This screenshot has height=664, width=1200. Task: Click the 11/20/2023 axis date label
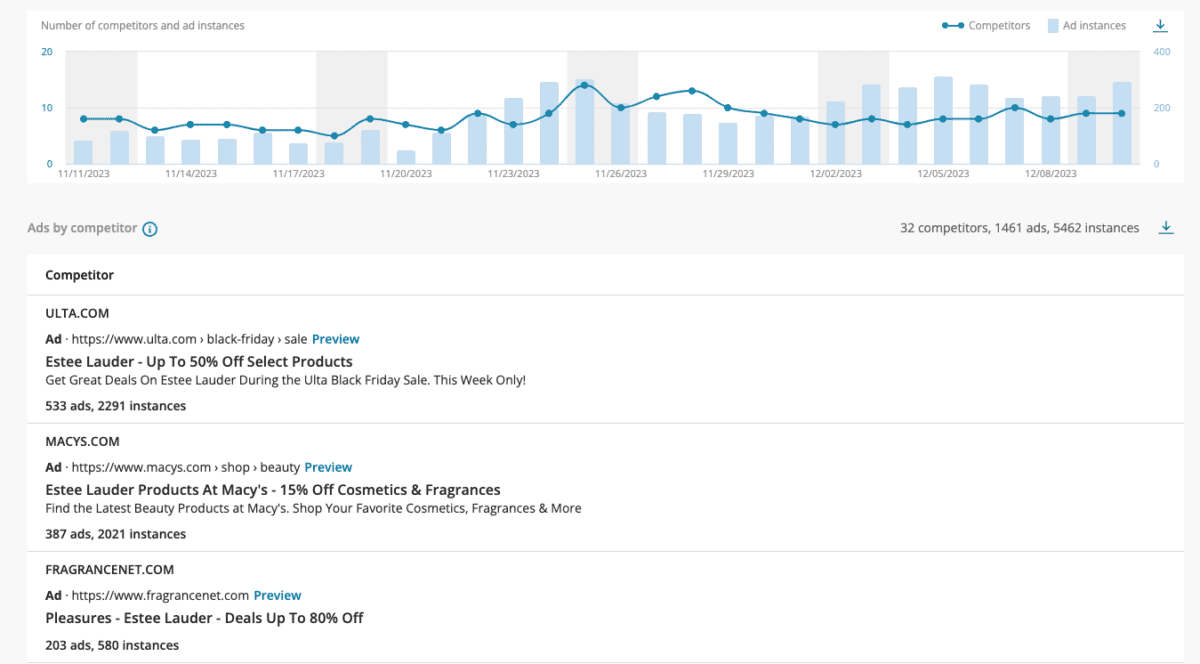tap(406, 174)
